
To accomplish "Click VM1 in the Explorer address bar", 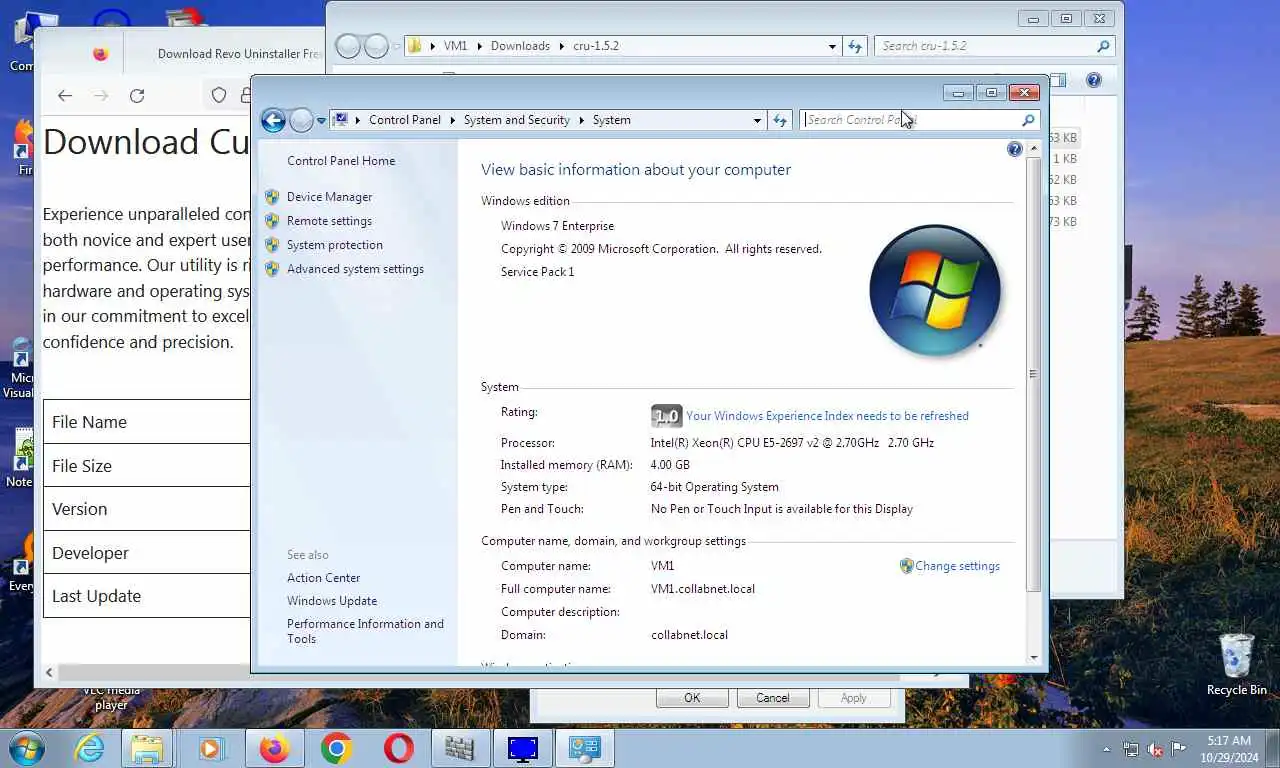I will pos(455,46).
